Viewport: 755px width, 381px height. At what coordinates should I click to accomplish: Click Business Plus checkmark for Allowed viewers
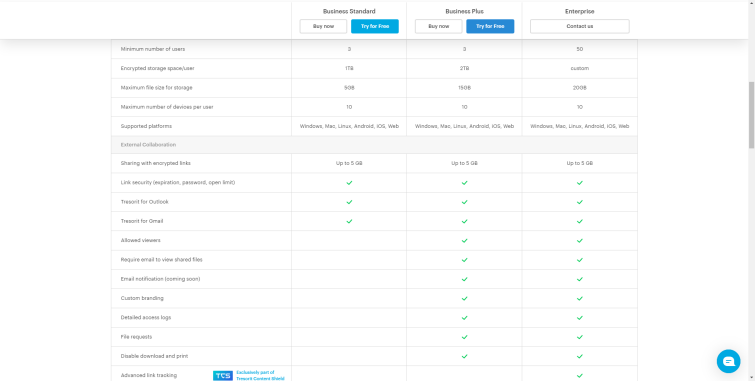[465, 240]
